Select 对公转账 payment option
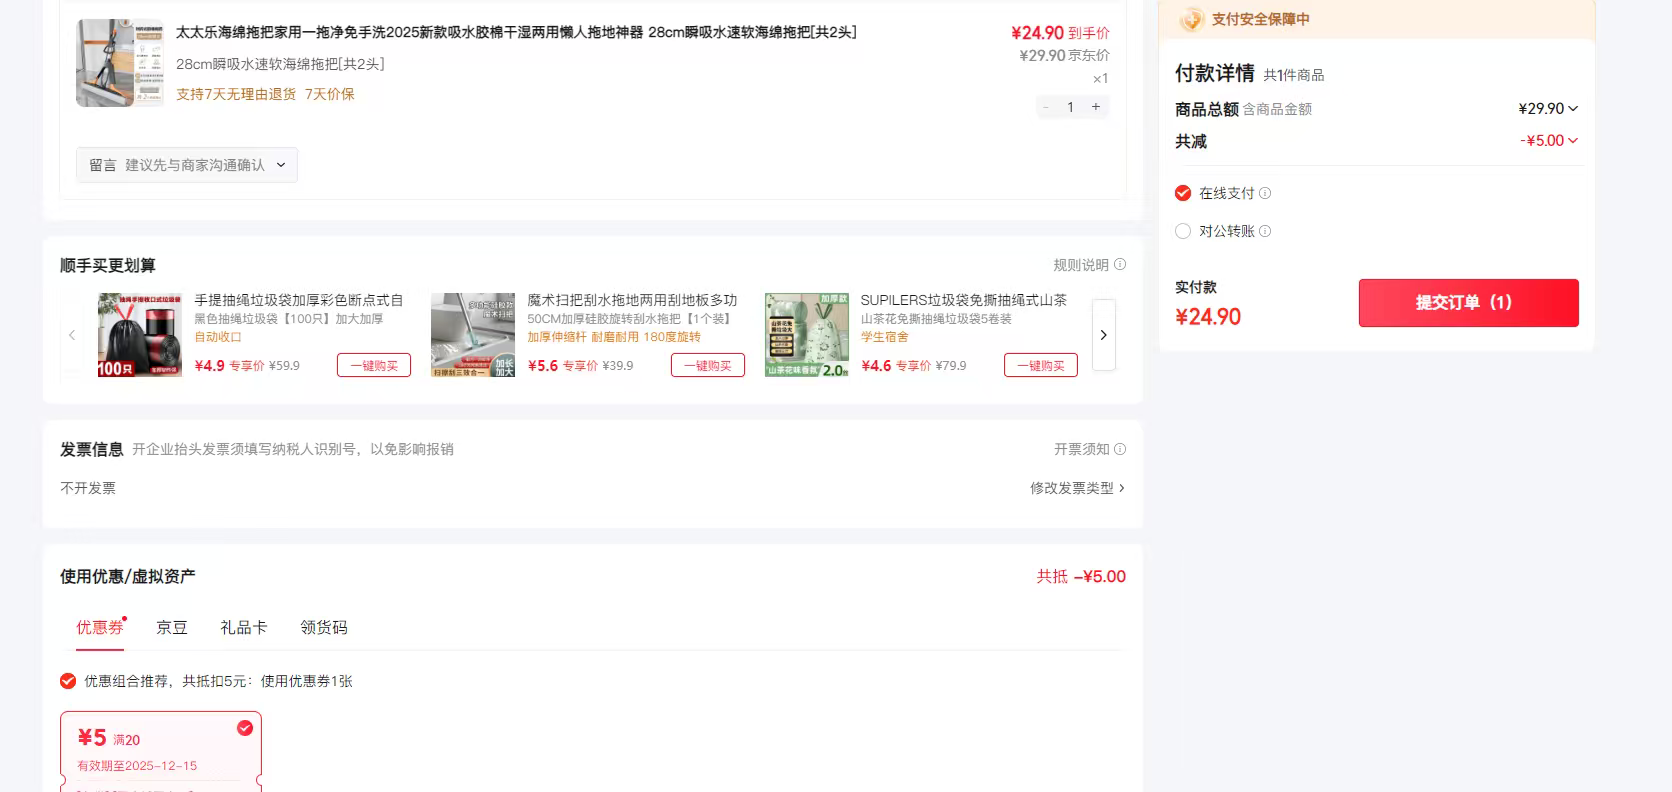1672x792 pixels. click(x=1183, y=231)
